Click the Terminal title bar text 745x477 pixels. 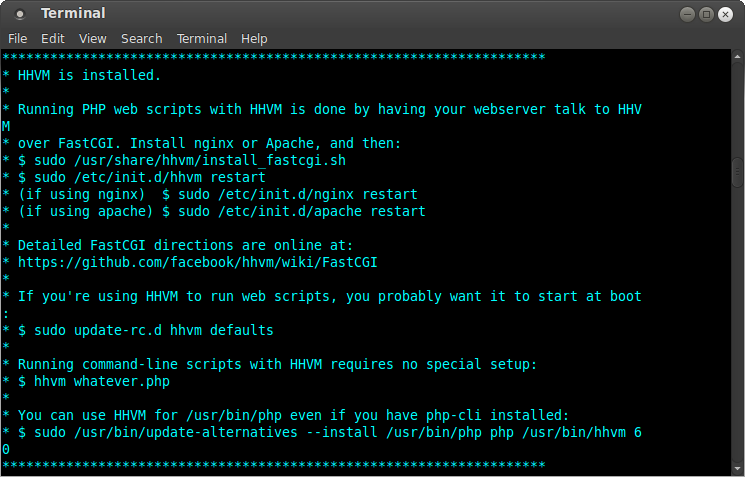click(x=73, y=14)
